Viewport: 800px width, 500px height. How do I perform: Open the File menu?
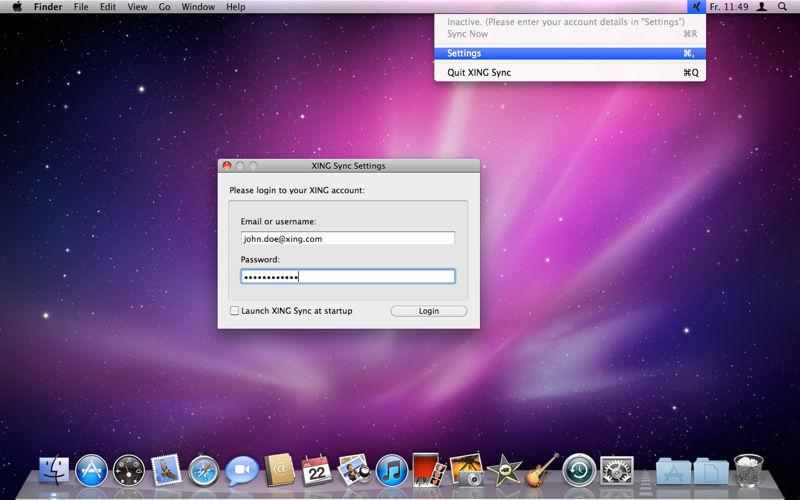[x=81, y=7]
